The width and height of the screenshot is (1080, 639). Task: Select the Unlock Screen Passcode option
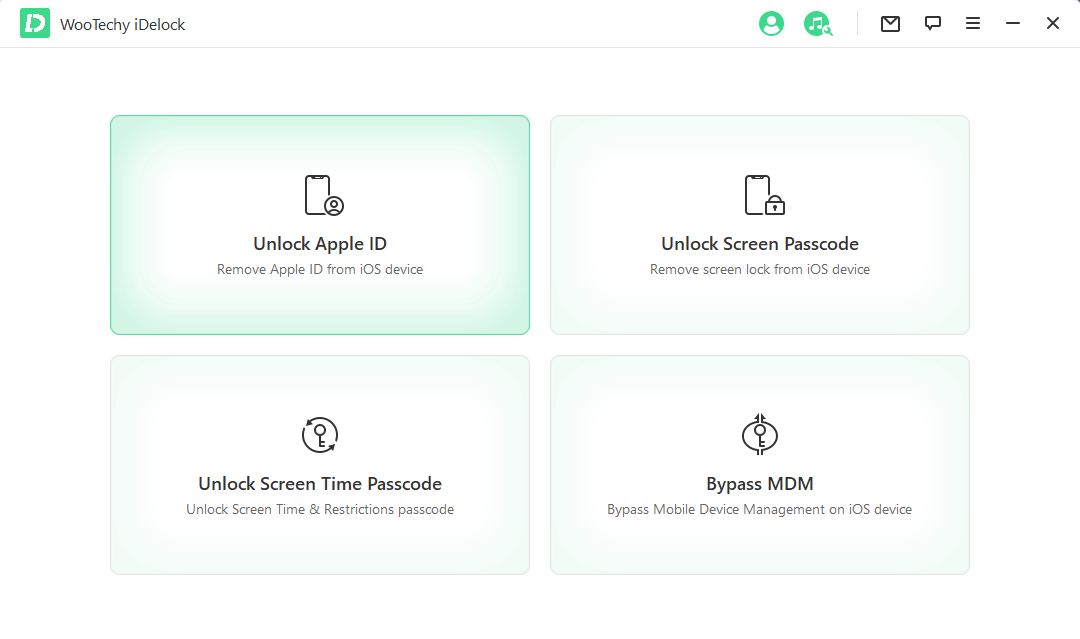tap(759, 225)
